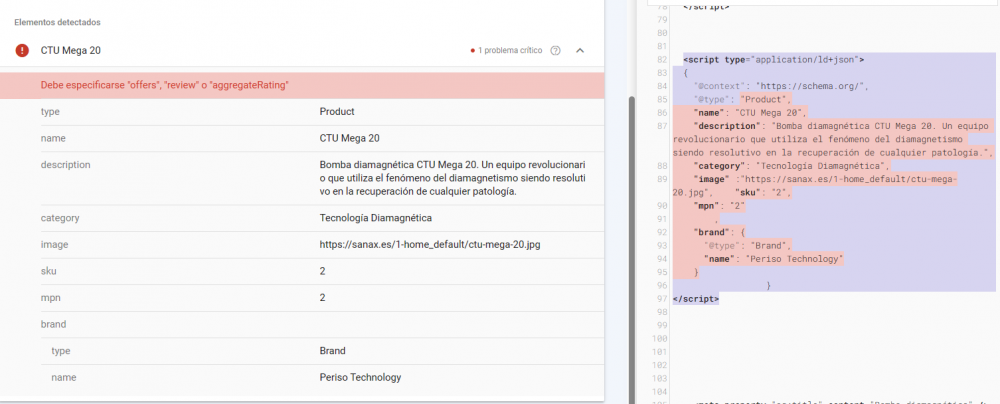Click the opening script application/ld+json tag

click(774, 59)
